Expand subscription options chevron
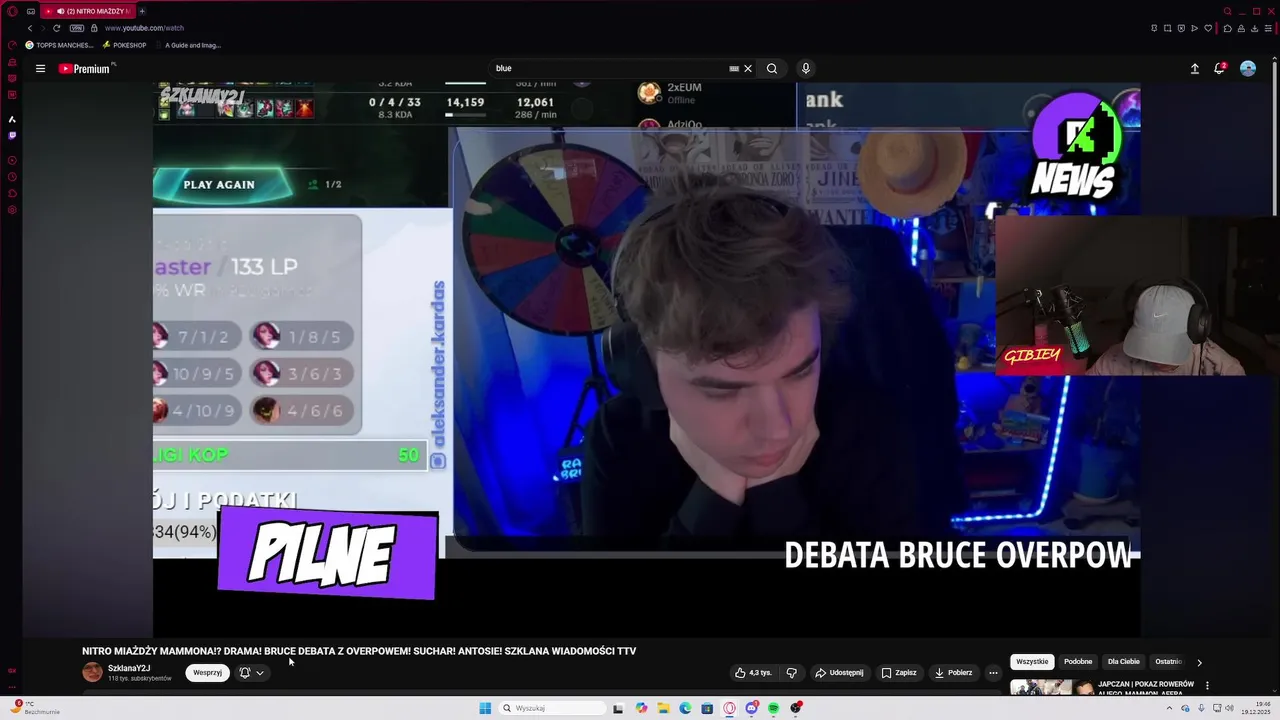Viewport: 1280px width, 720px height. point(260,673)
